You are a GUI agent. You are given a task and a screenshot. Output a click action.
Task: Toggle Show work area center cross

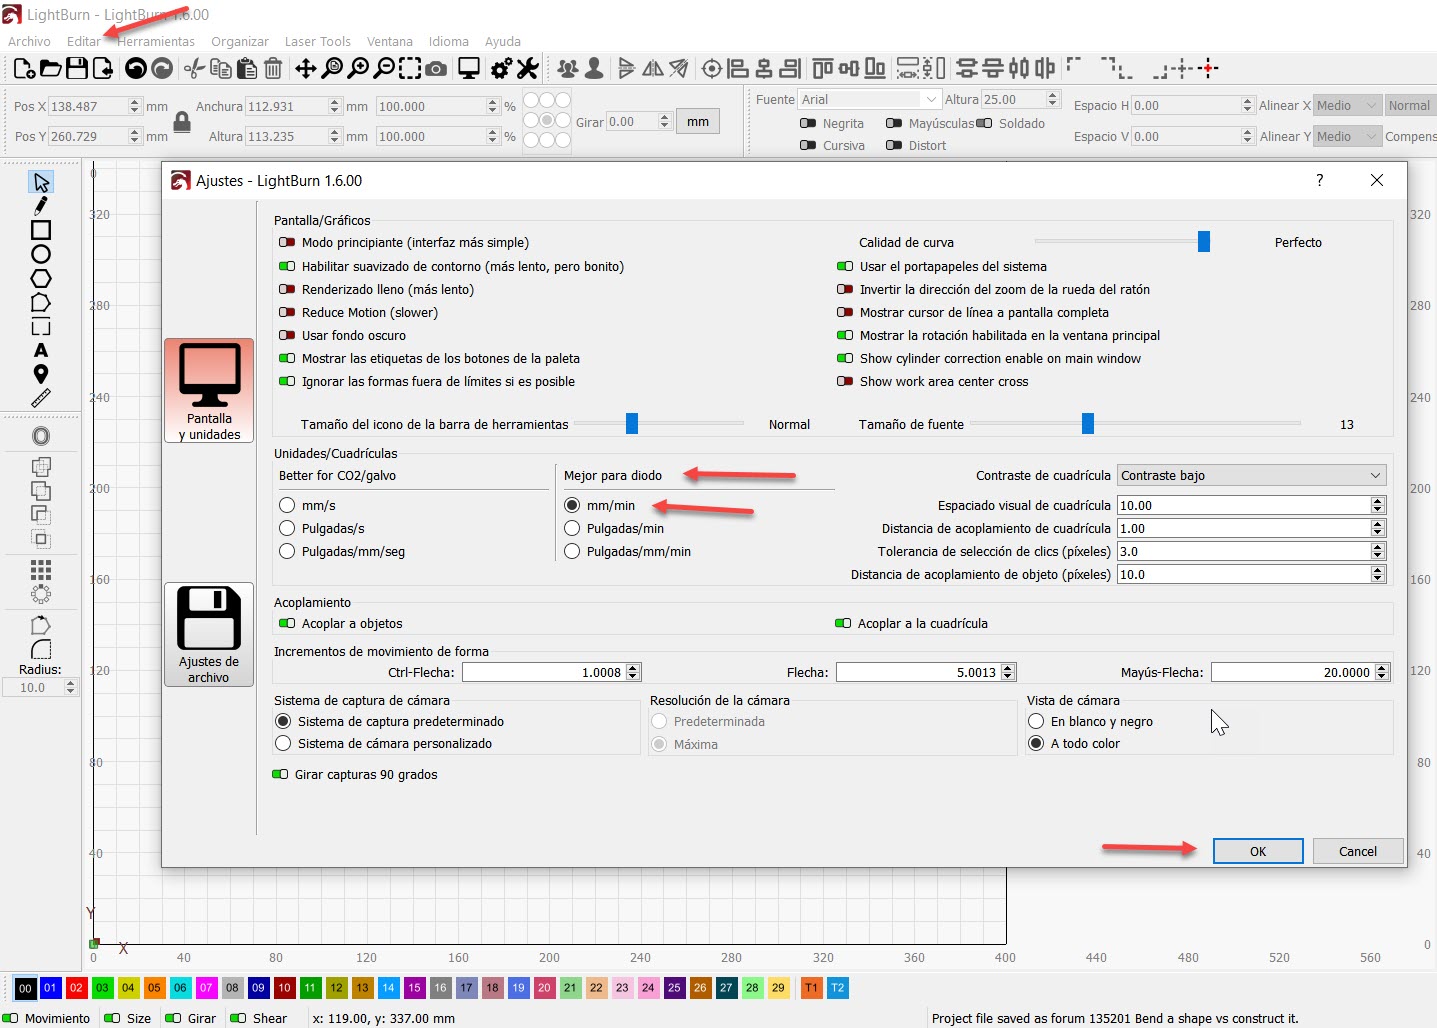coord(845,381)
